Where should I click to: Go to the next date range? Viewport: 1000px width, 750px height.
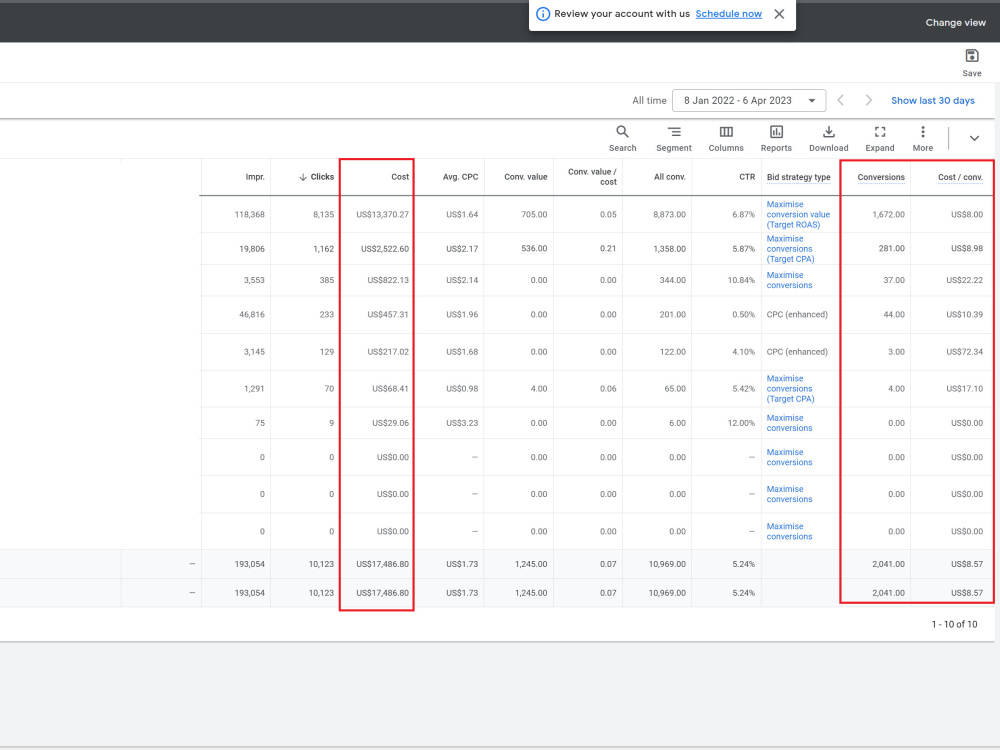tap(868, 101)
